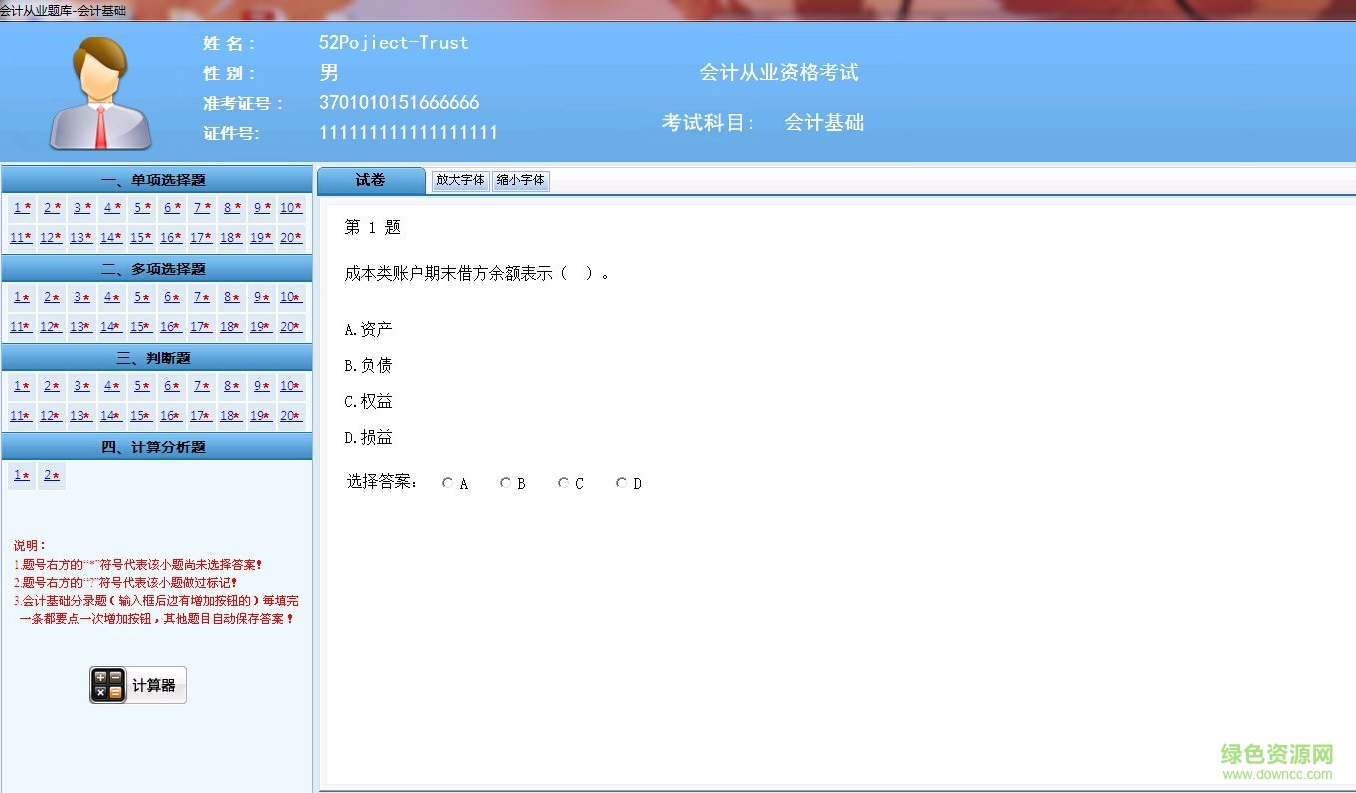The width and height of the screenshot is (1356, 793).
Task: Jump to single-choice question 20
Action: (290, 237)
